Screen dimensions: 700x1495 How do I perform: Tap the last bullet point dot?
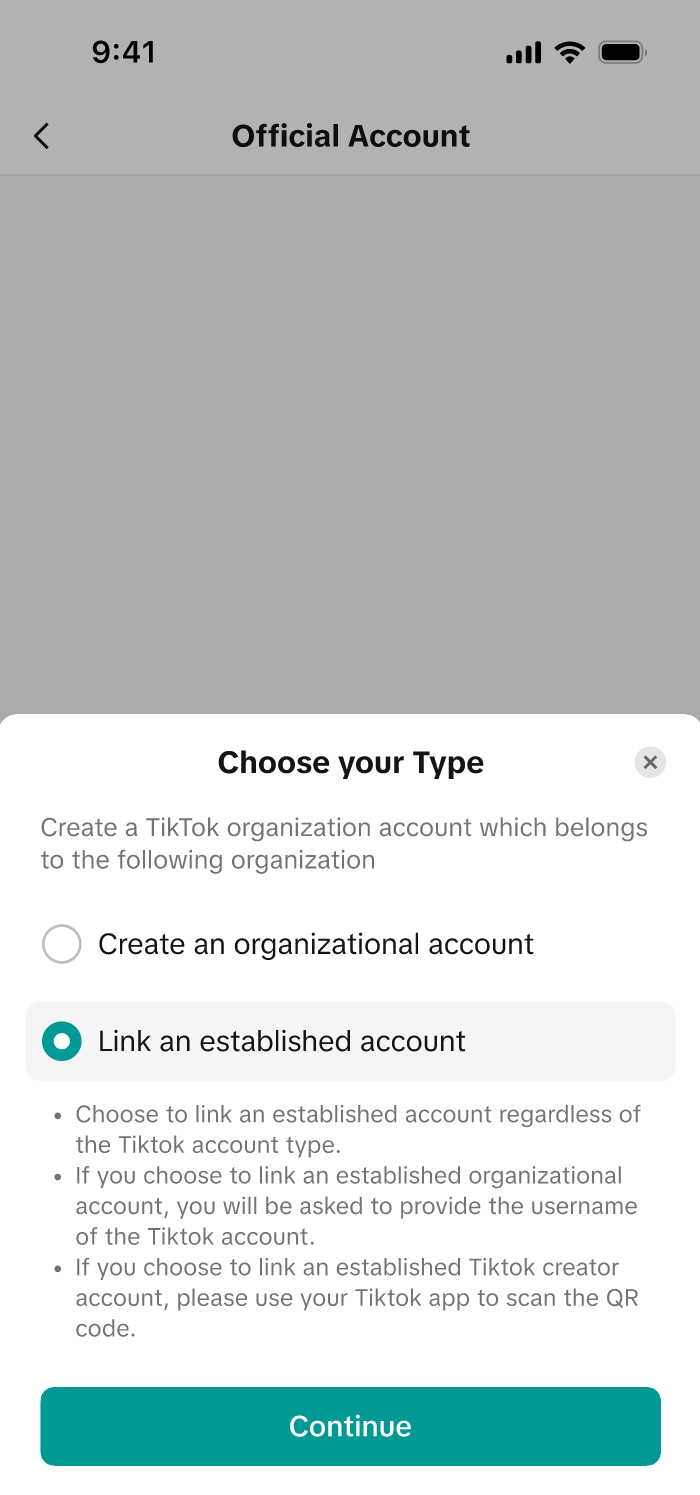pyautogui.click(x=58, y=1268)
